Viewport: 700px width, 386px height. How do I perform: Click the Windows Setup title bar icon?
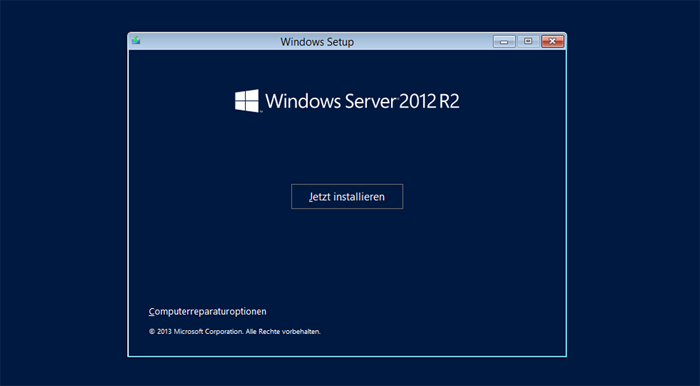136,41
